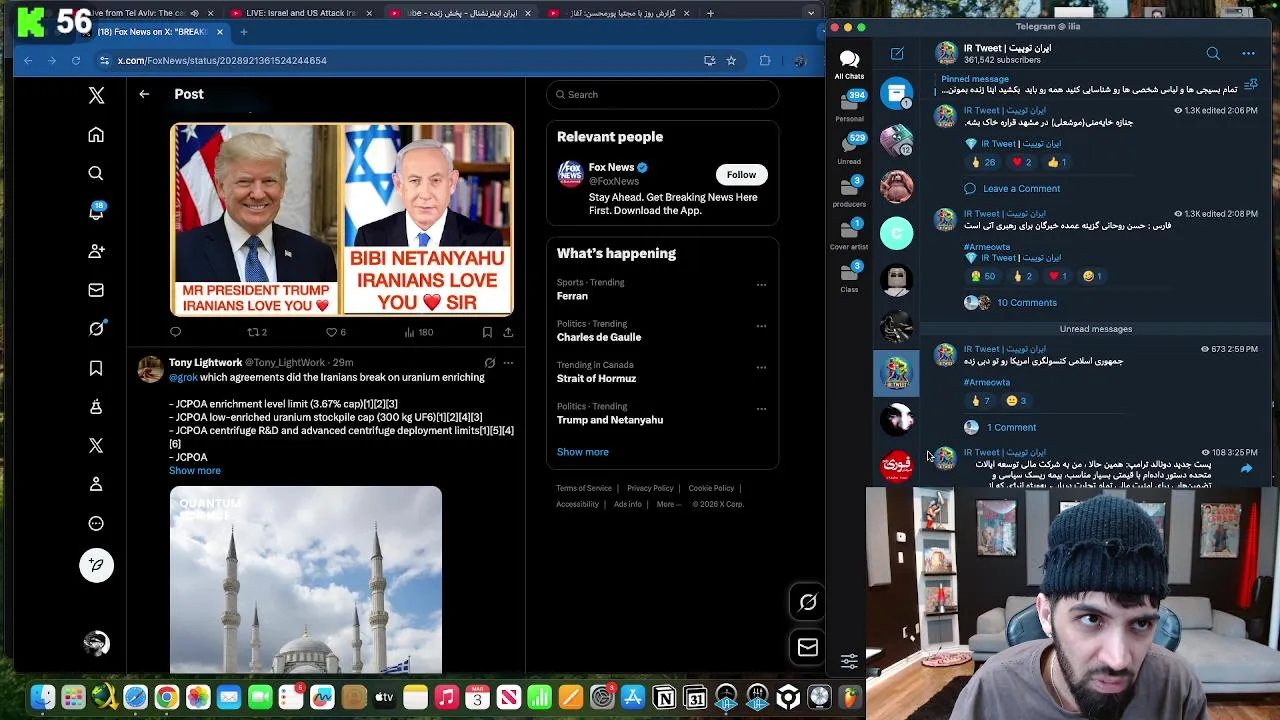This screenshot has height=720, width=1280.
Task: Toggle heart reaction with count 2
Action: point(1022,163)
